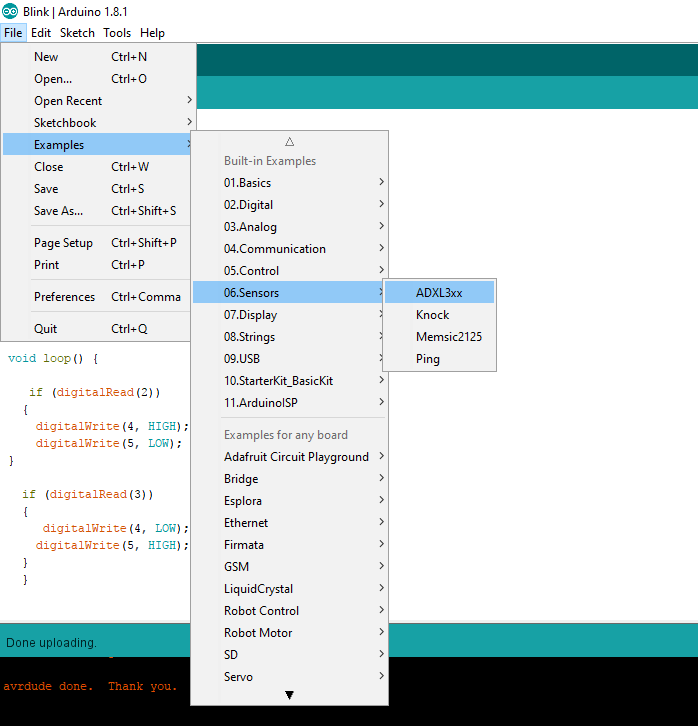The height and width of the screenshot is (726, 698).
Task: Click the Arduino logo in title bar
Action: (x=10, y=11)
